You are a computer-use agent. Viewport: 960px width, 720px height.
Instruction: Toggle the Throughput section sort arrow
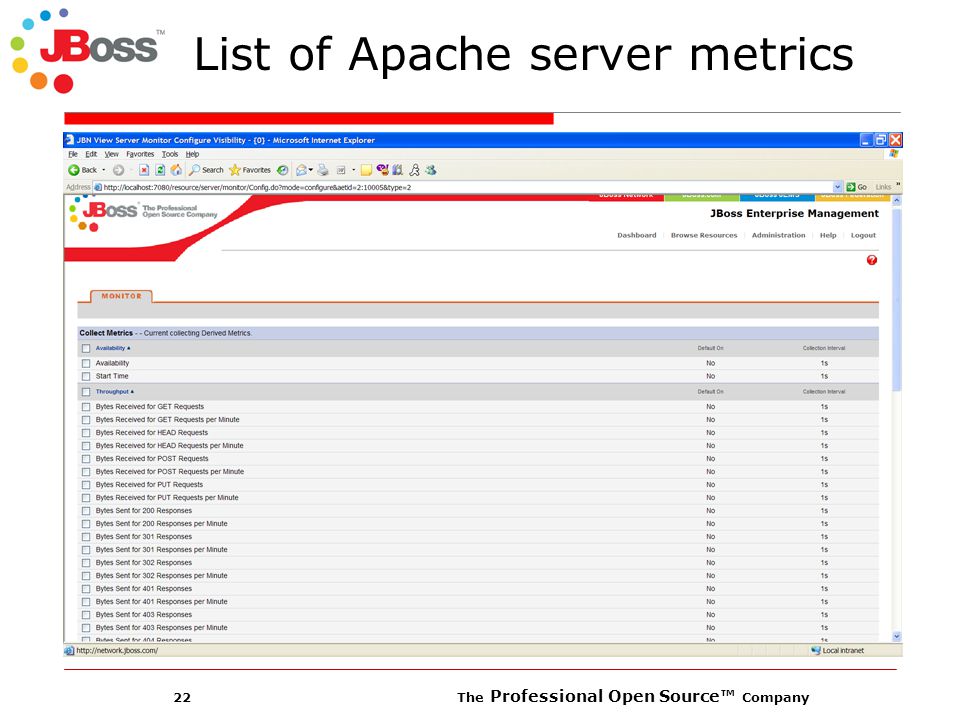[x=132, y=392]
